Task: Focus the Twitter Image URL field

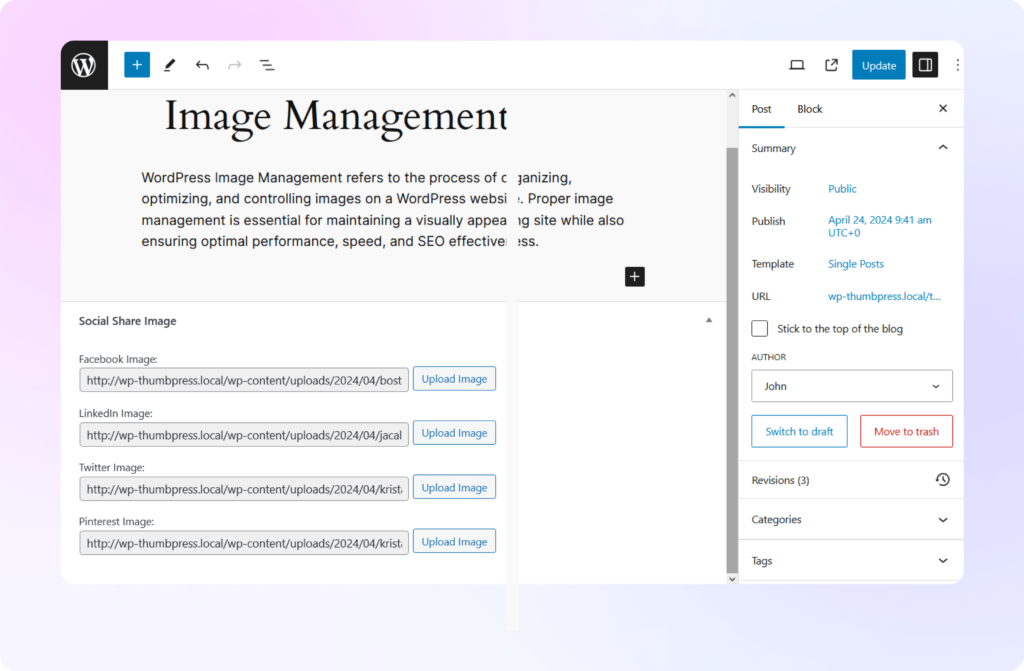Action: [x=244, y=489]
